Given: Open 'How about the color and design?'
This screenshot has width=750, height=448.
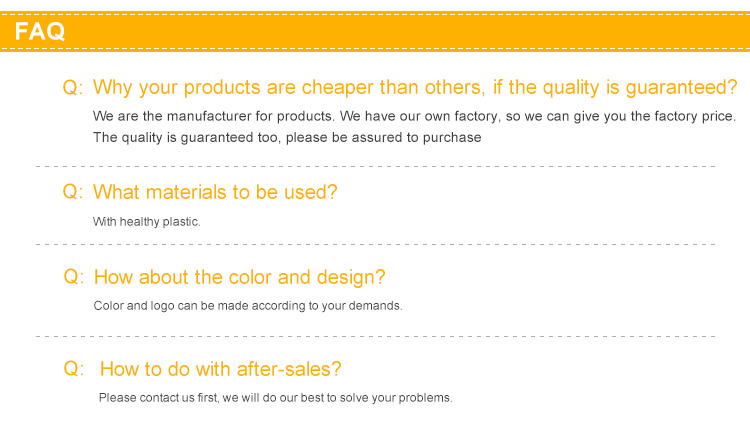Looking at the screenshot, I should pos(239,277).
